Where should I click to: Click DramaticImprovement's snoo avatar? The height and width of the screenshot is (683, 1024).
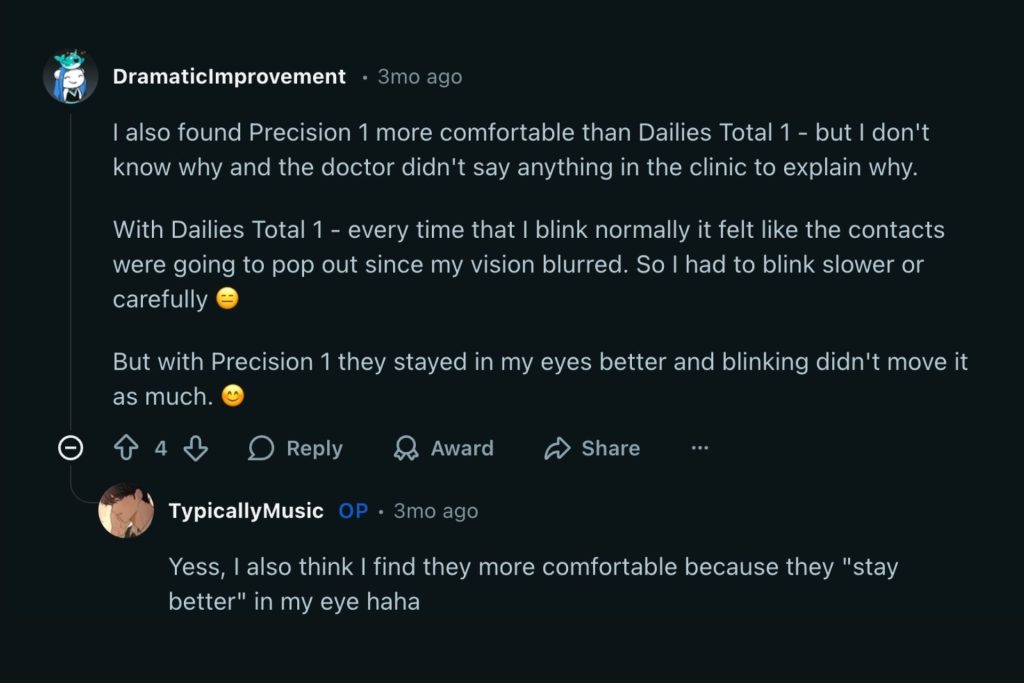click(x=69, y=76)
